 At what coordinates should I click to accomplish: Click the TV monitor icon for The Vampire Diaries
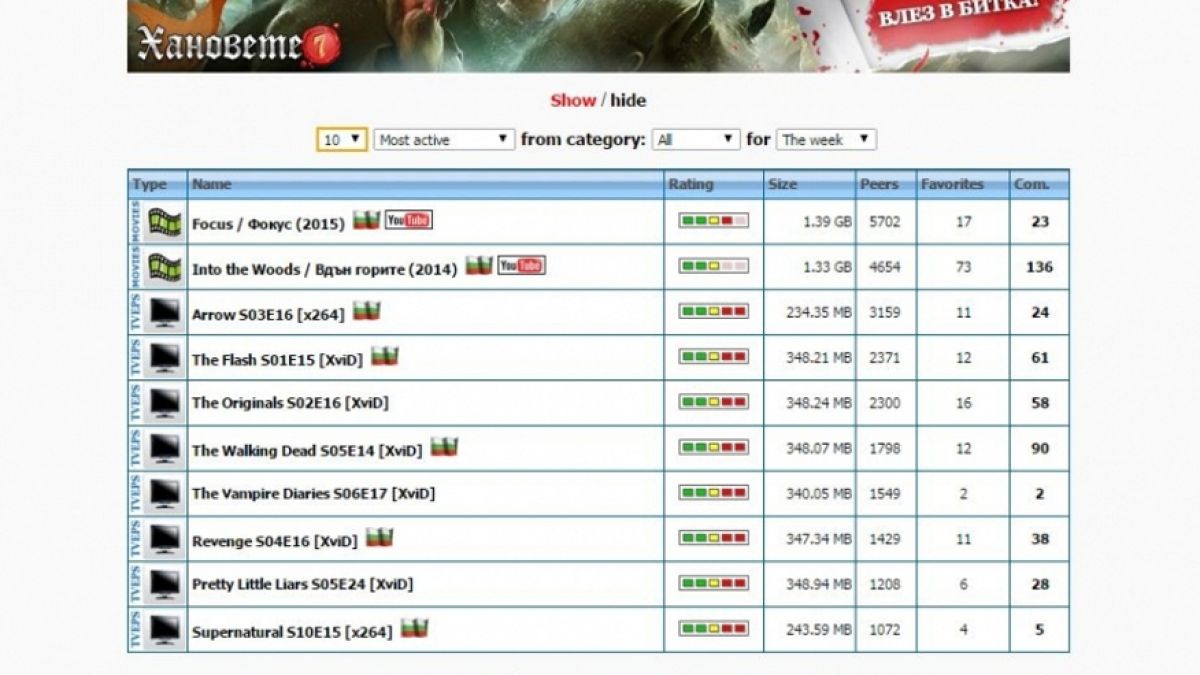[164, 493]
